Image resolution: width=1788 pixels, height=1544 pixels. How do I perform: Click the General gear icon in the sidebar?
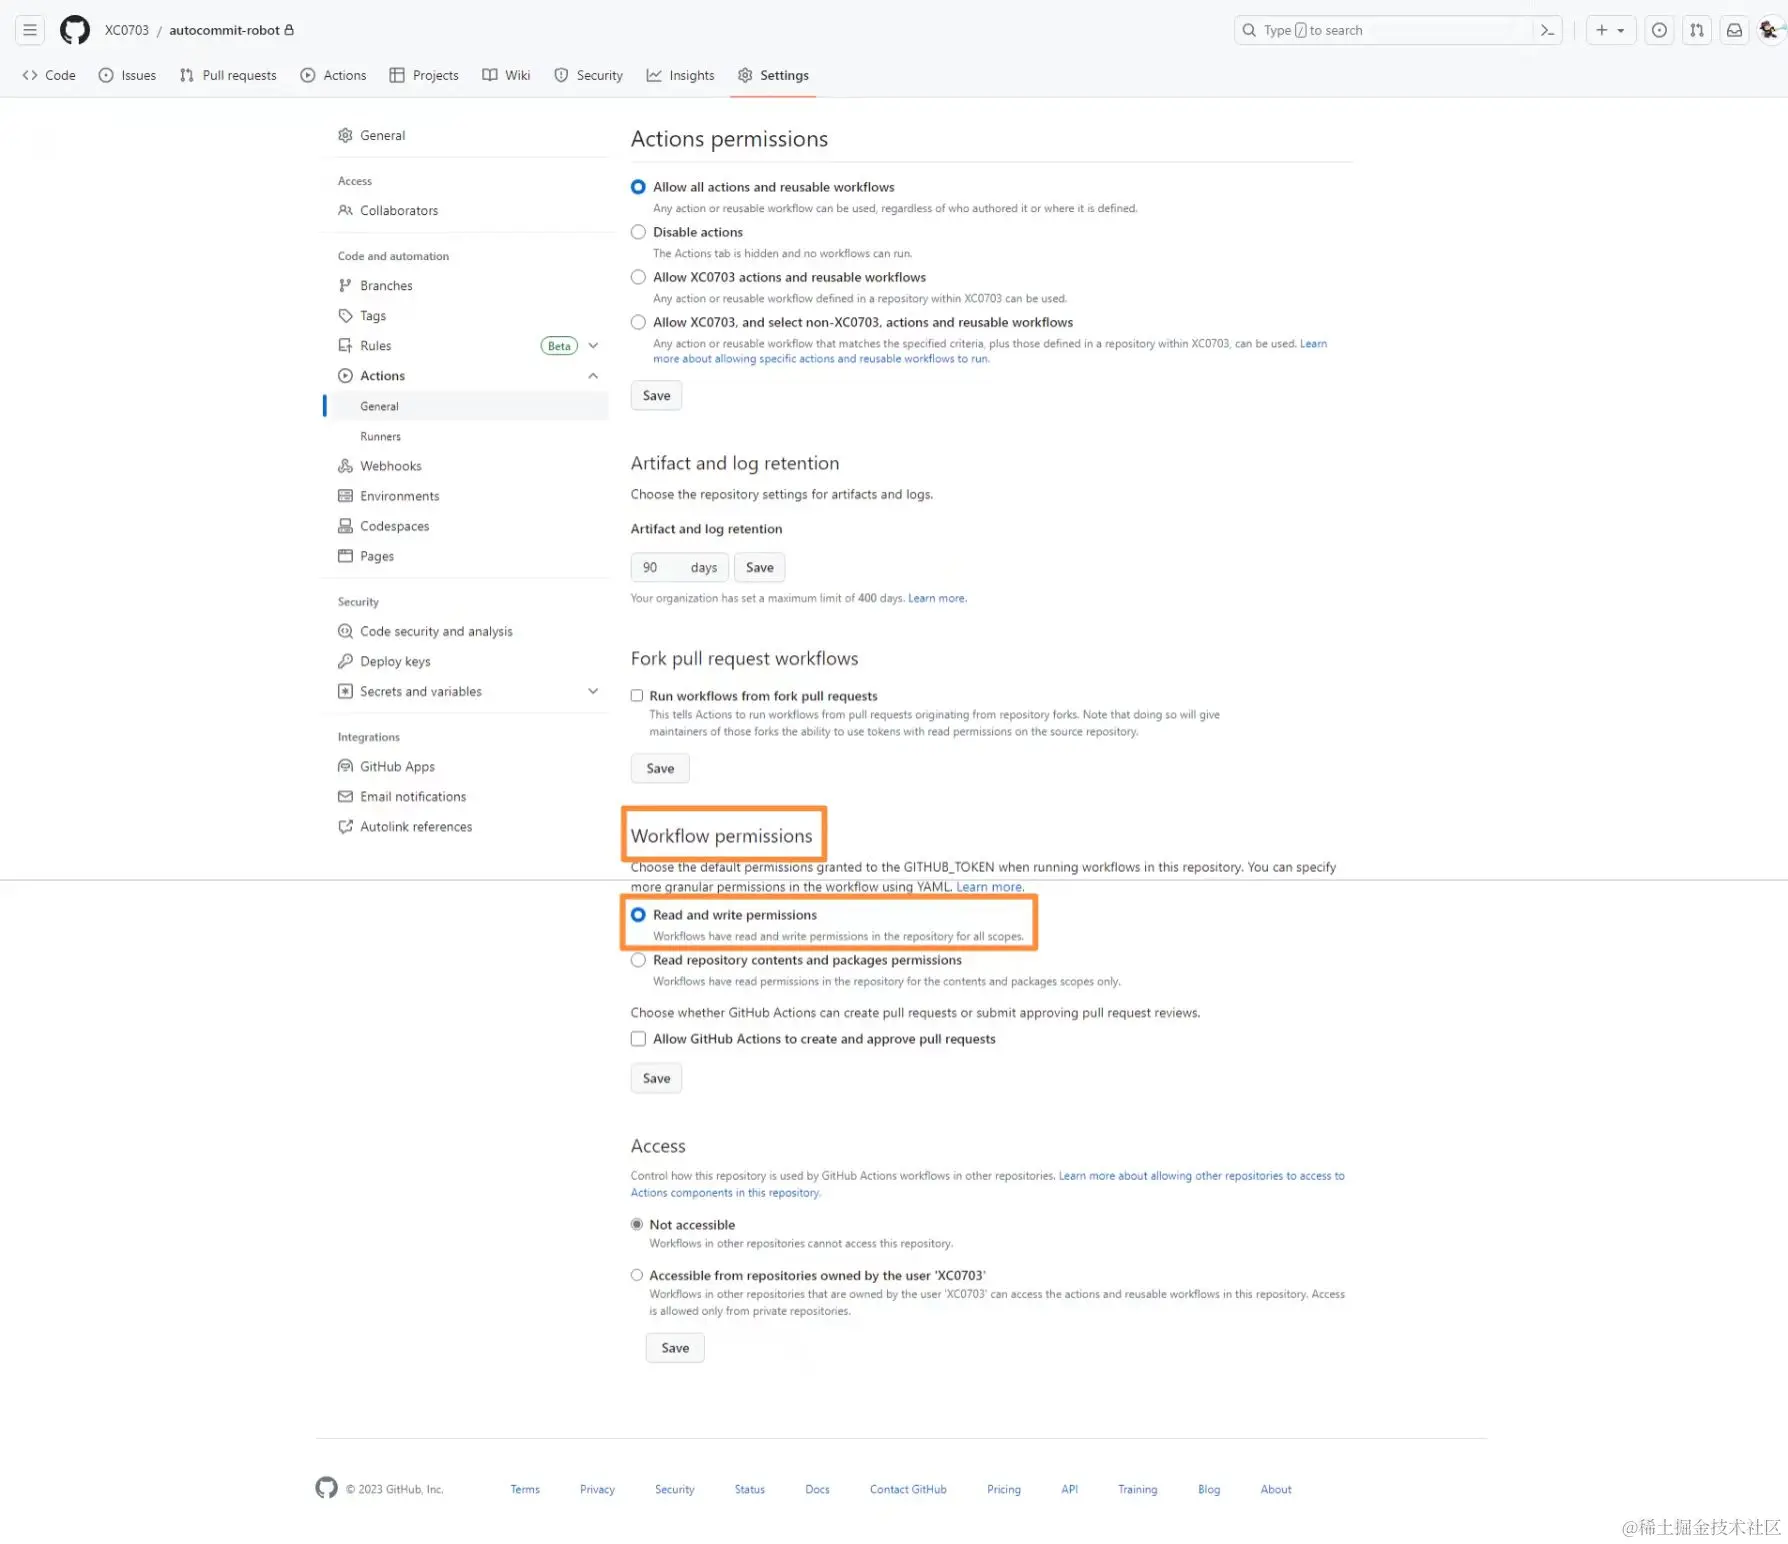point(345,135)
